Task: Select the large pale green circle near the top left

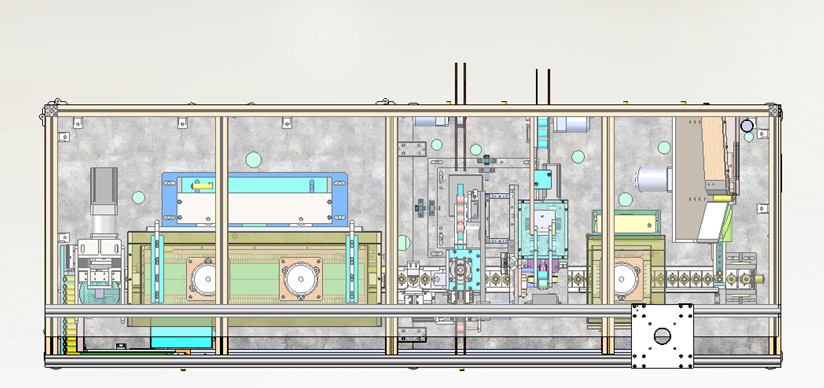Action: (253, 160)
